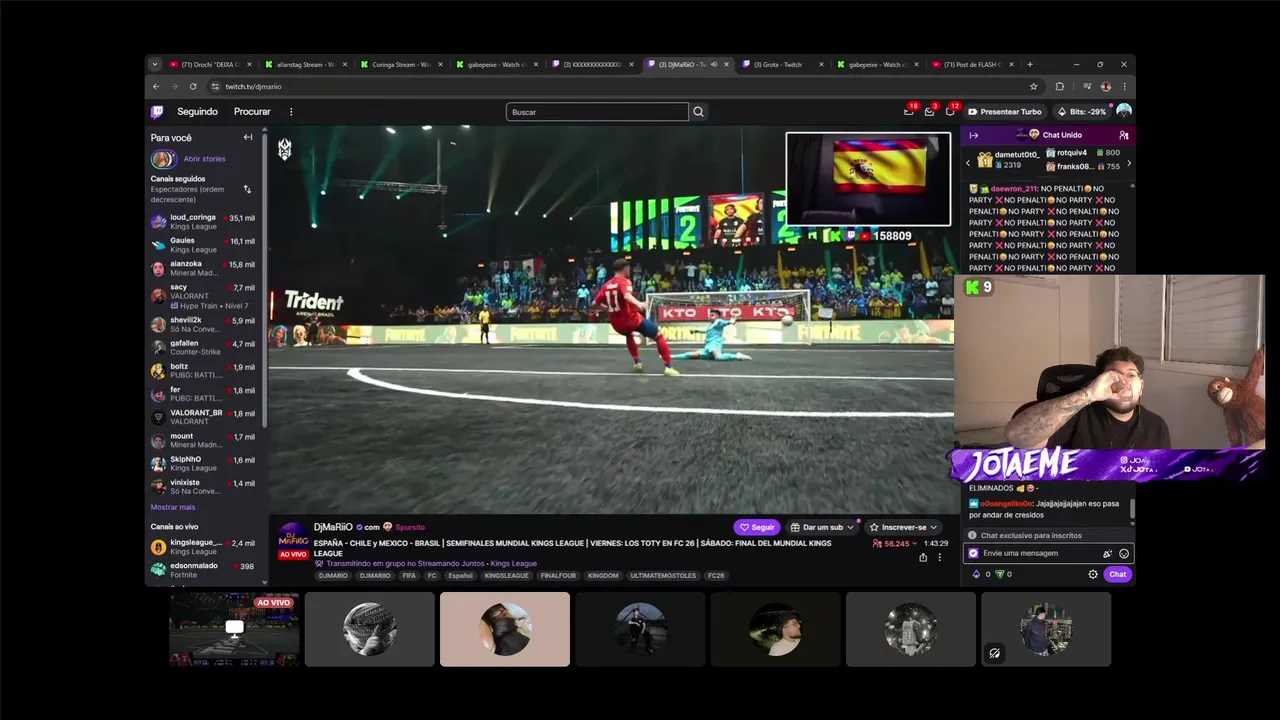Screen dimensions: 1280x720
Task: Send message with the Chat button
Action: (x=1117, y=574)
